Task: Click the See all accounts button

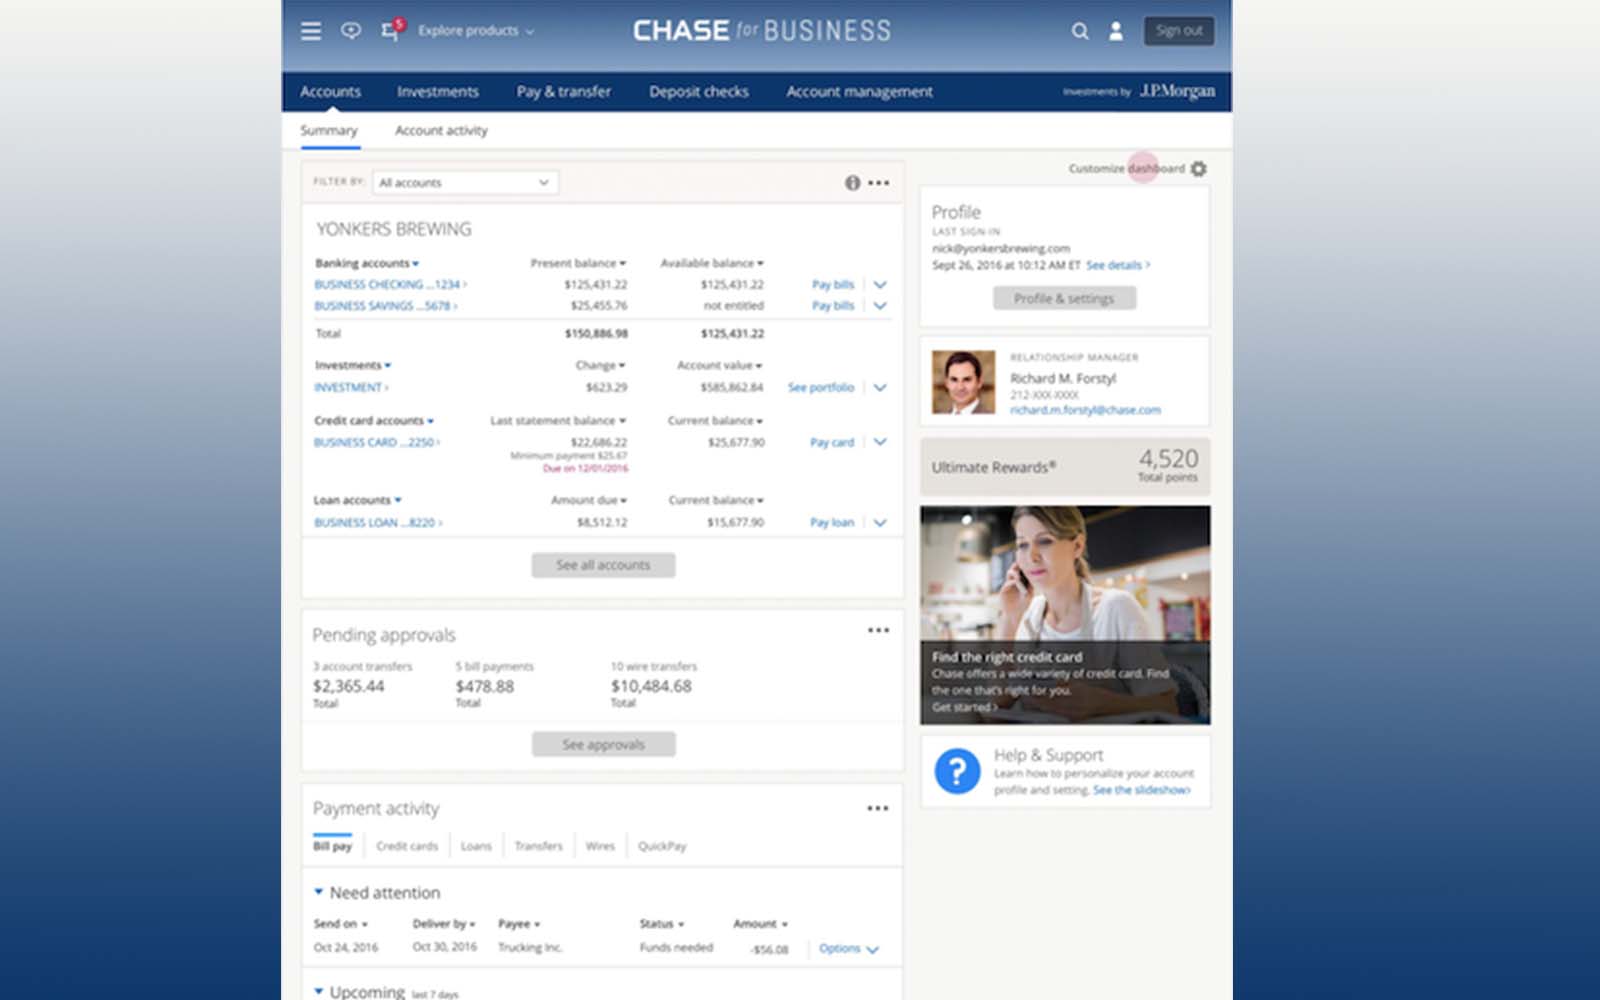Action: click(x=603, y=565)
